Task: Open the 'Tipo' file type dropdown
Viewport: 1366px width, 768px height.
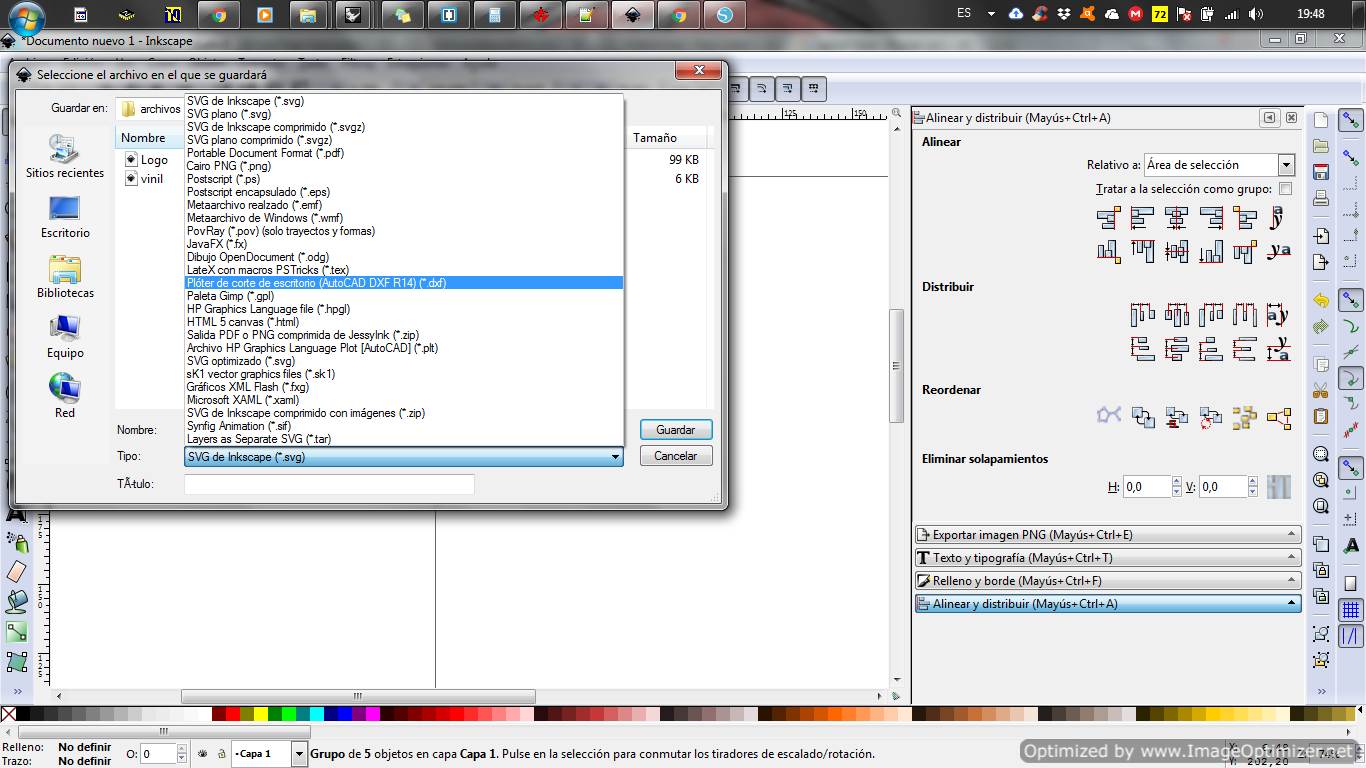Action: coord(404,457)
